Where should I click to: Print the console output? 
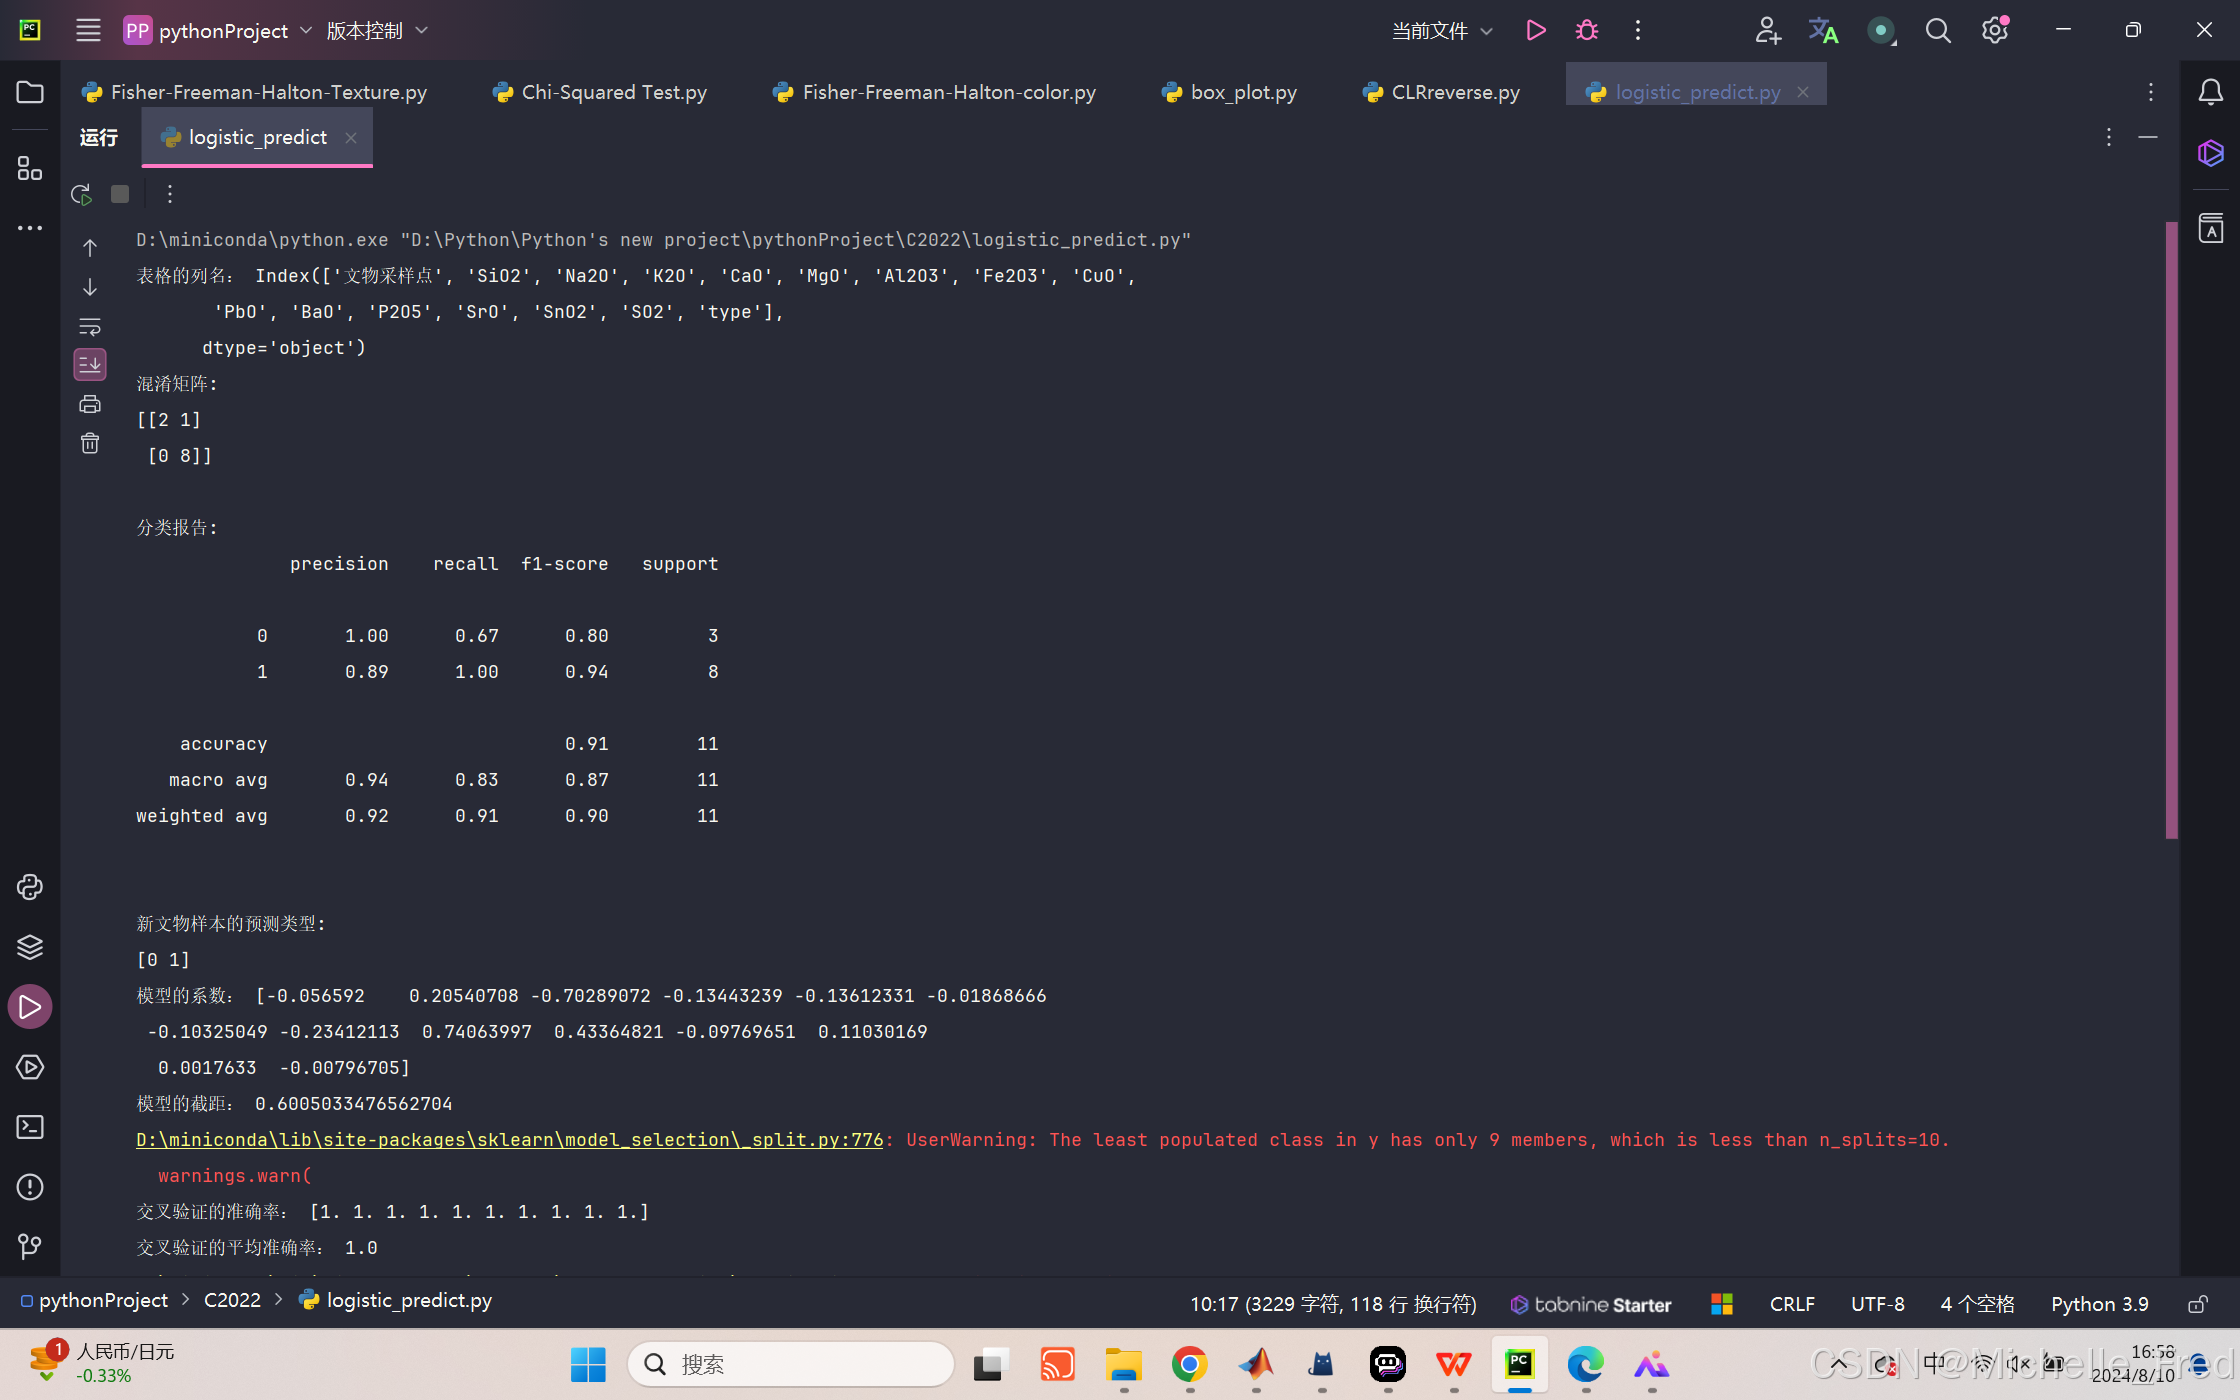(90, 405)
